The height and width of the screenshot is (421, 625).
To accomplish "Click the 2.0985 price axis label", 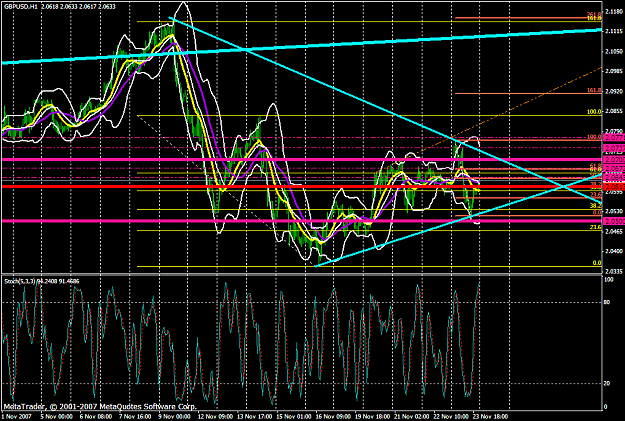I will [614, 71].
